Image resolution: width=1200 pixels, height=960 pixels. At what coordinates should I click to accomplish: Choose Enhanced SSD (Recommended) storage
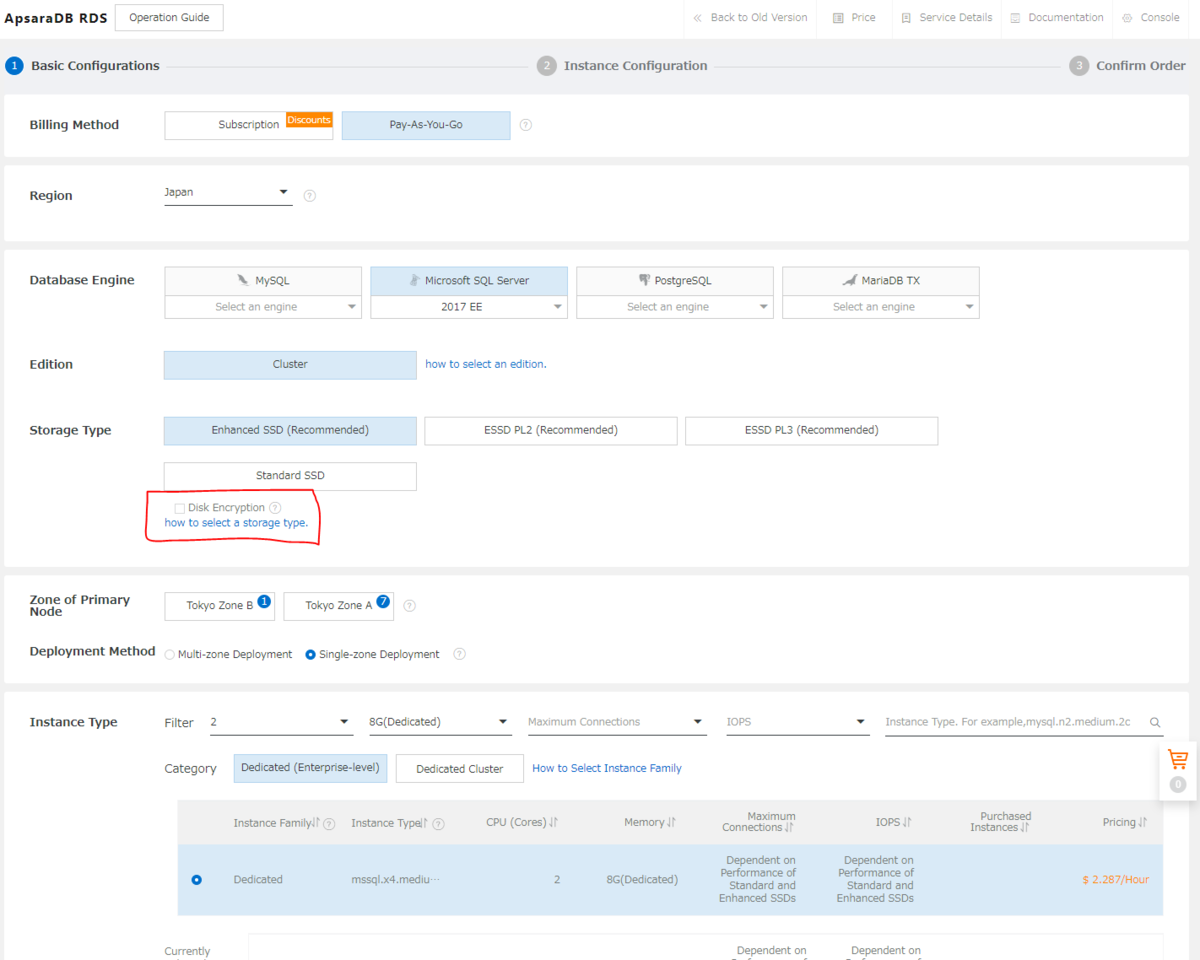(x=290, y=431)
